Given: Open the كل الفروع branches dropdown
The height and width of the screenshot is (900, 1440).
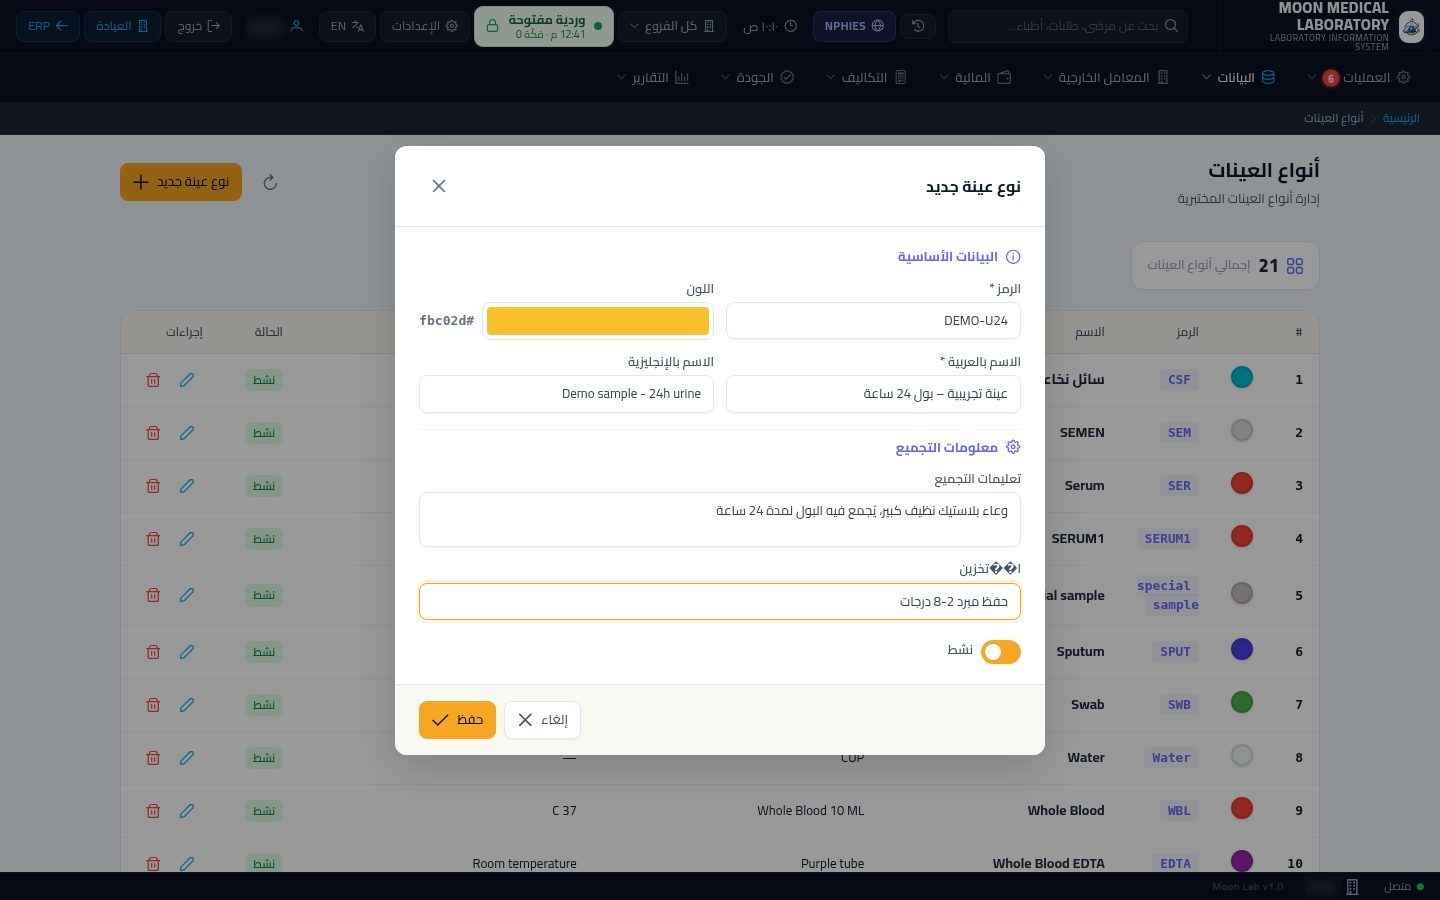Looking at the screenshot, I should [x=673, y=26].
